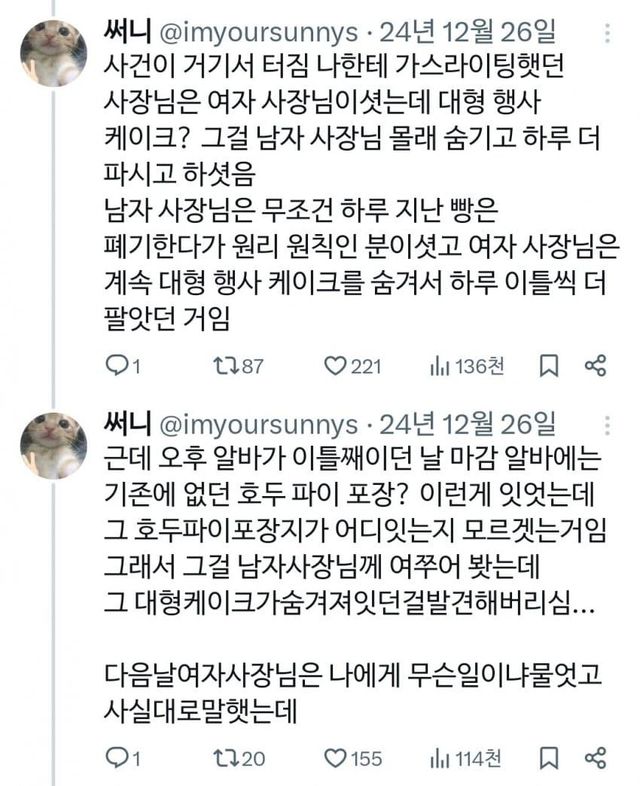Click the cat avatar on second tweet
The width and height of the screenshot is (640, 786).
pyautogui.click(x=54, y=444)
